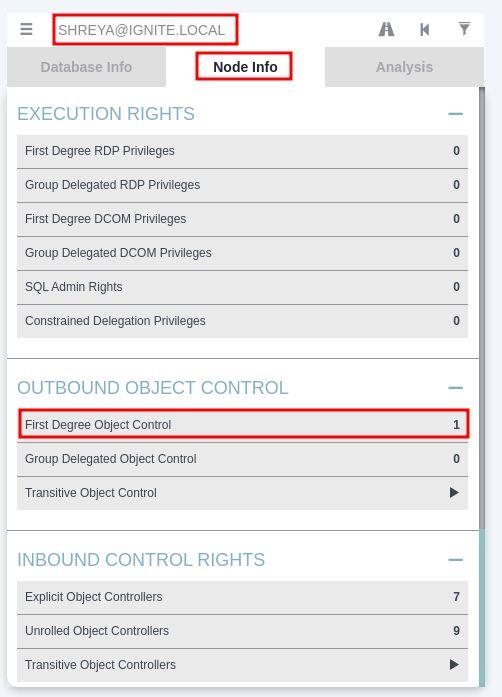The width and height of the screenshot is (502, 697).
Task: Click First Degree RDP Privileges row
Action: 242,151
